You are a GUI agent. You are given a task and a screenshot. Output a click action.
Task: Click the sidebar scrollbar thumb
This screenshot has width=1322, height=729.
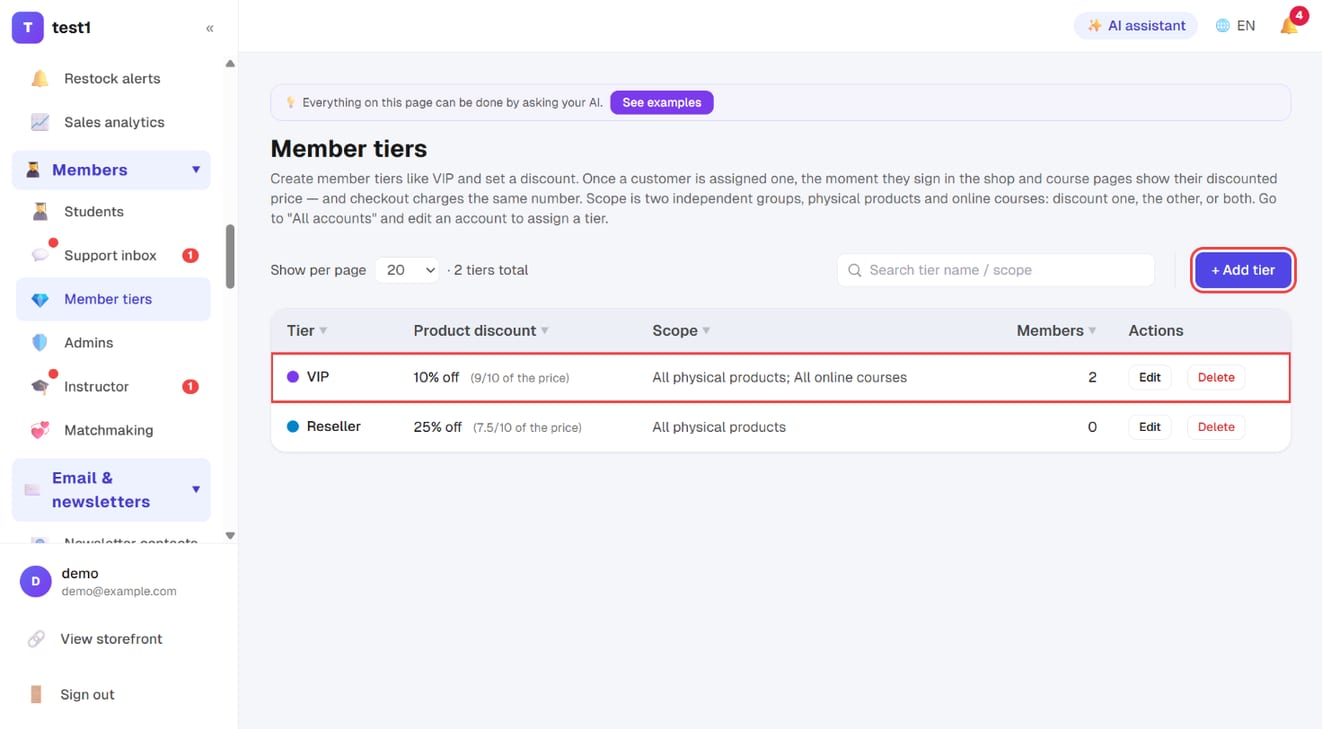[x=230, y=256]
